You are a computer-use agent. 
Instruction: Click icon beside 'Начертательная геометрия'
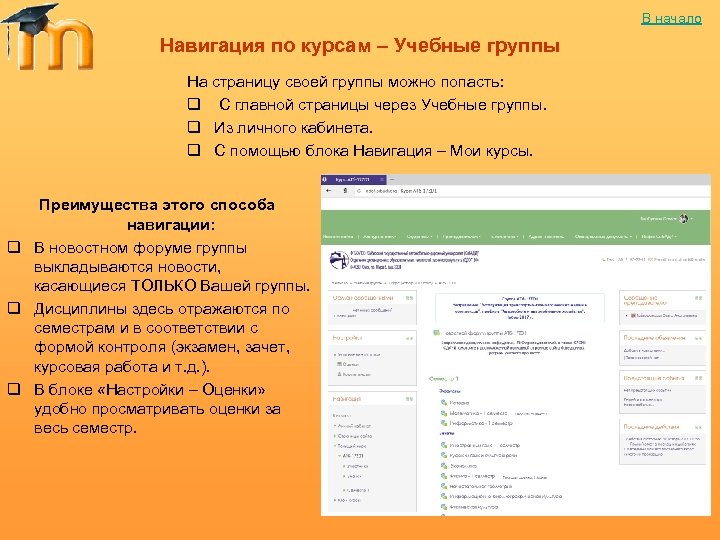[x=444, y=486]
